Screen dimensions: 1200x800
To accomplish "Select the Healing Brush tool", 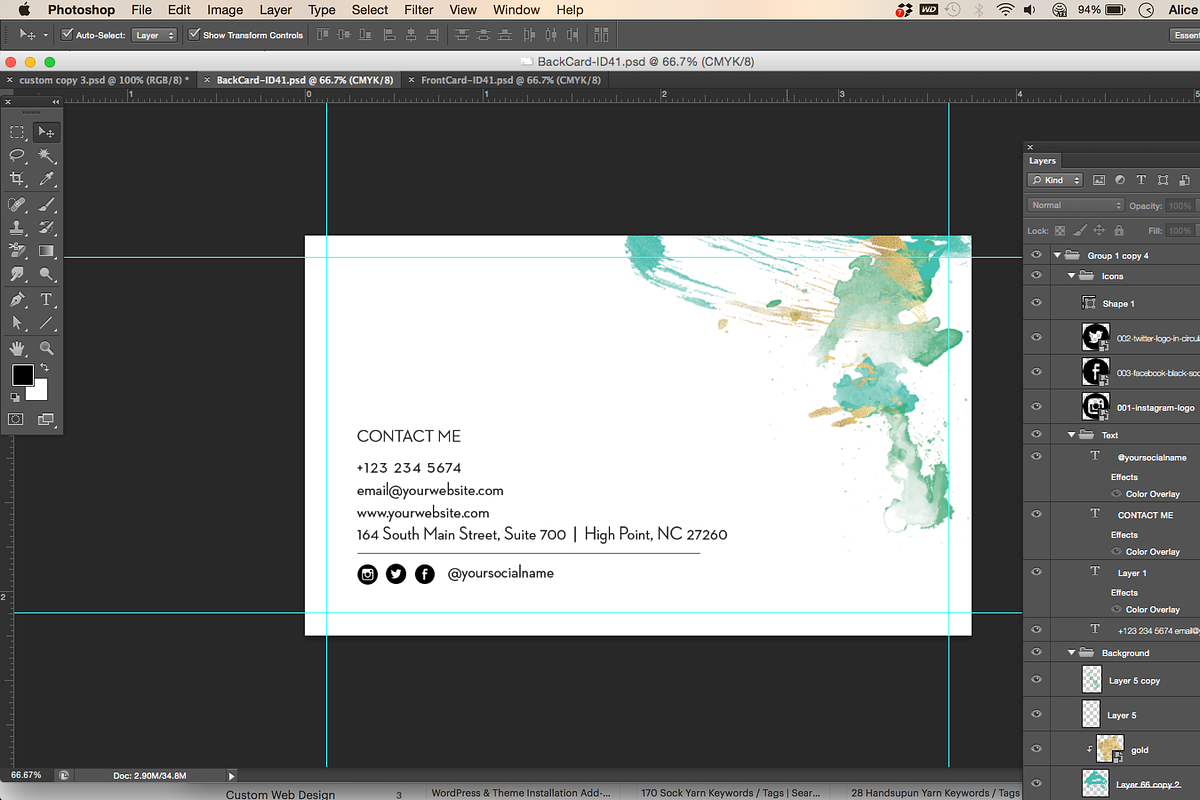I will (x=17, y=204).
